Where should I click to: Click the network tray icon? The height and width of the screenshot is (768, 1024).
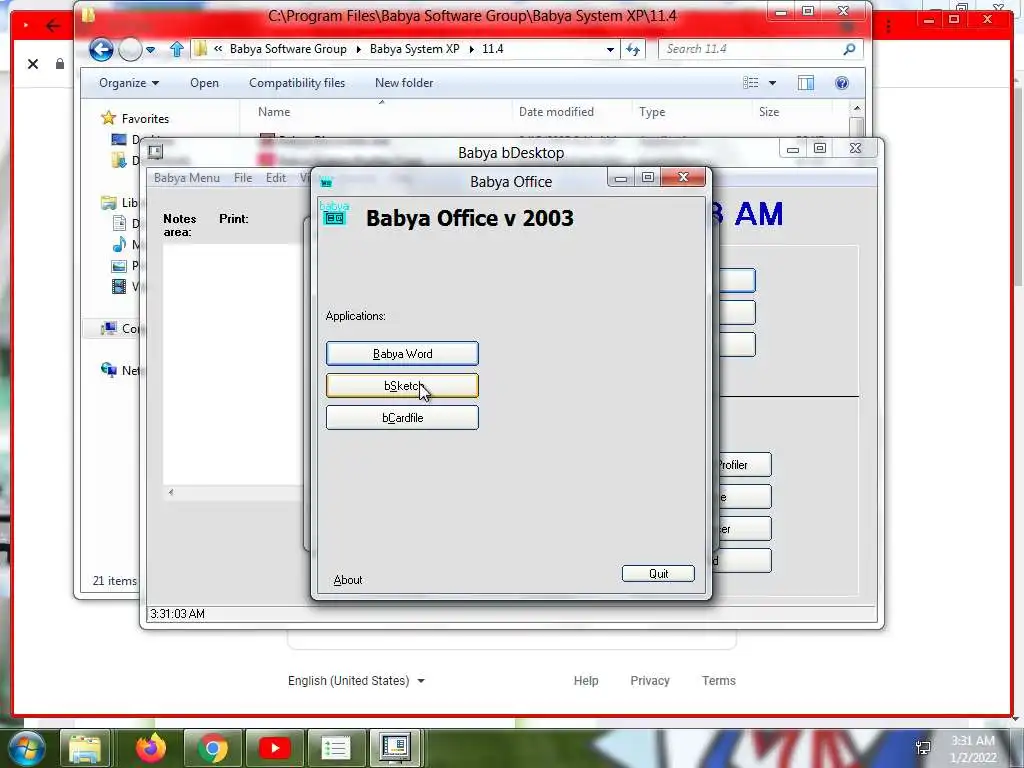point(923,748)
